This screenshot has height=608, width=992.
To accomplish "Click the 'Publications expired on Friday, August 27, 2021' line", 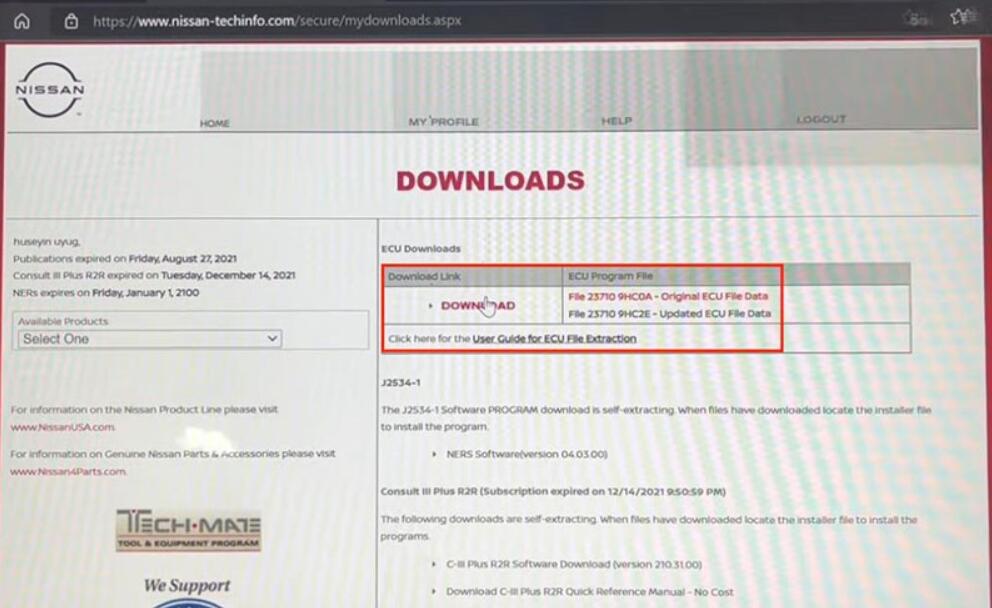I will click(x=125, y=259).
